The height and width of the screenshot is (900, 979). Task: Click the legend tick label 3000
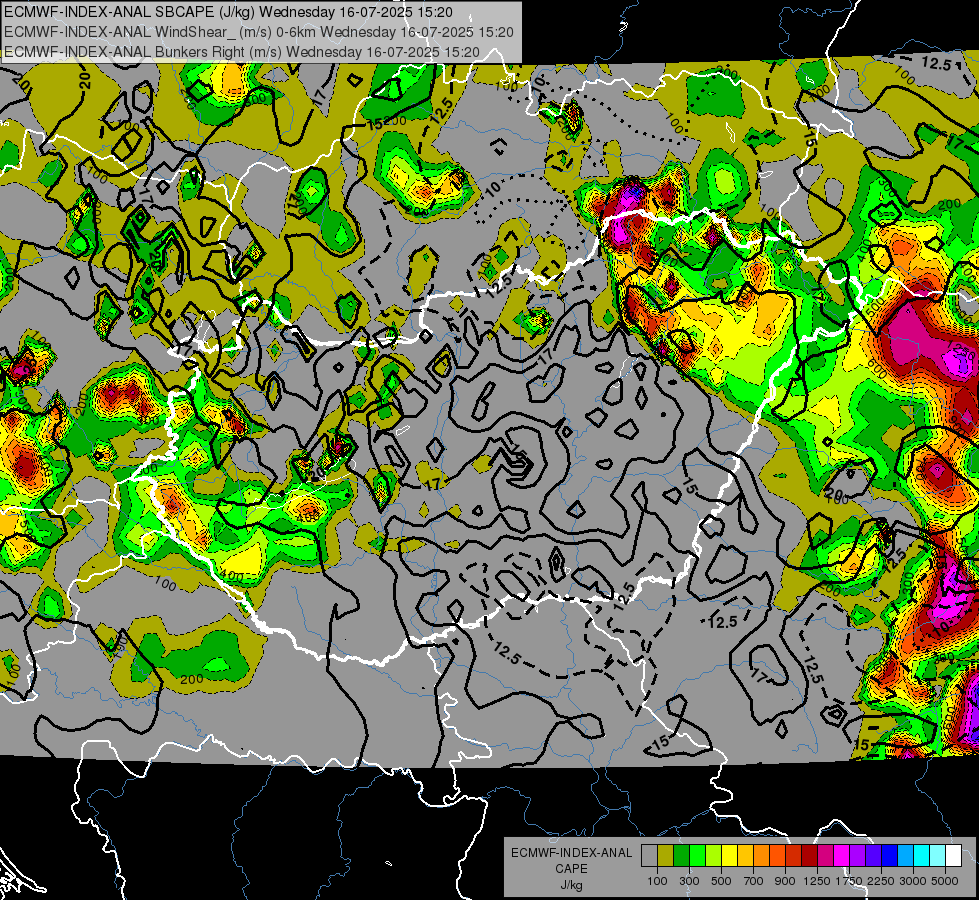913,881
